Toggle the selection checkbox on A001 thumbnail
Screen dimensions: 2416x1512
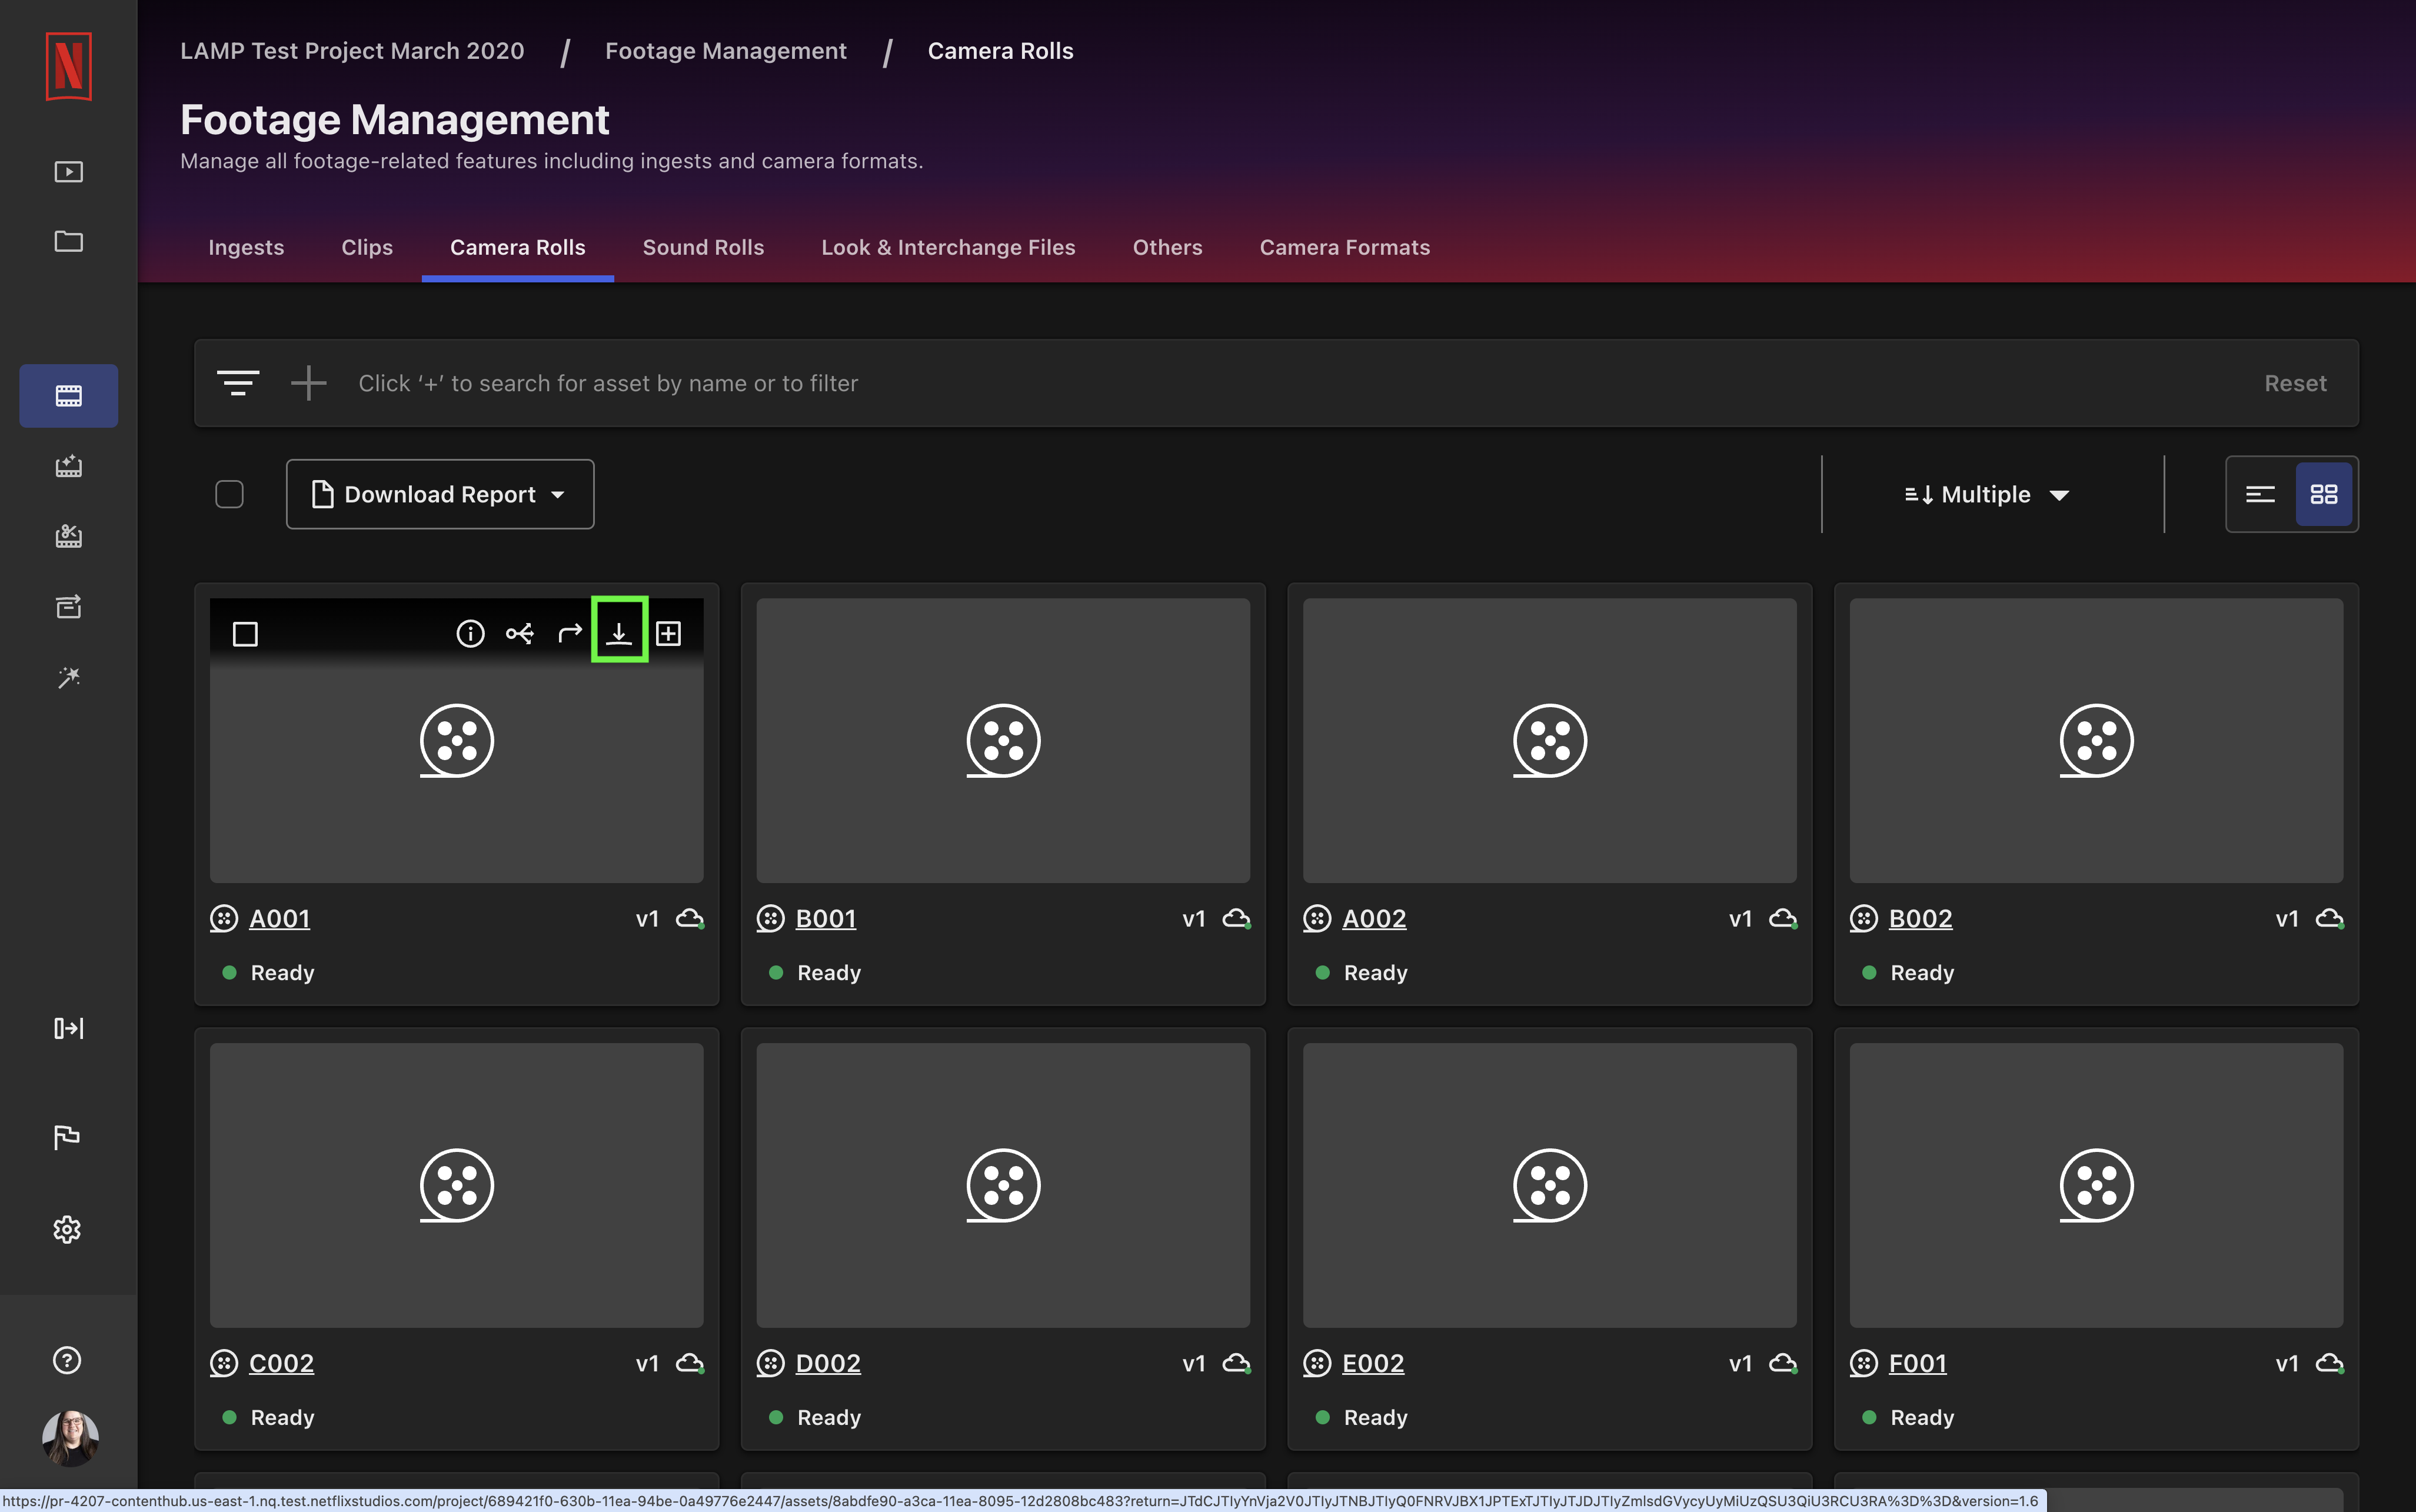[x=245, y=633]
